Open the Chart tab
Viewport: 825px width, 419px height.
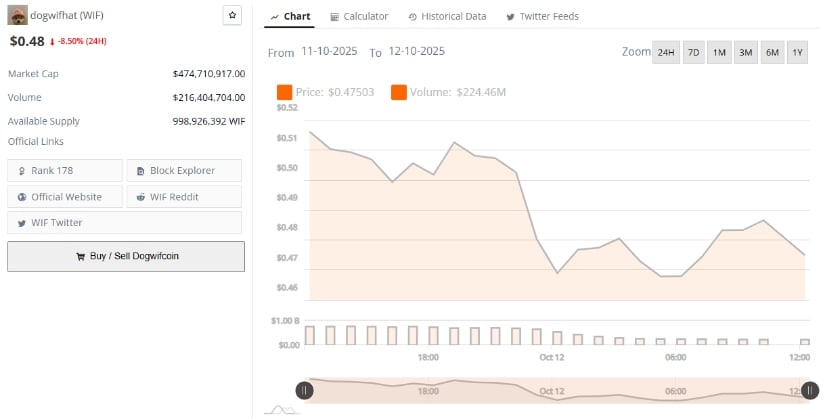pyautogui.click(x=290, y=17)
